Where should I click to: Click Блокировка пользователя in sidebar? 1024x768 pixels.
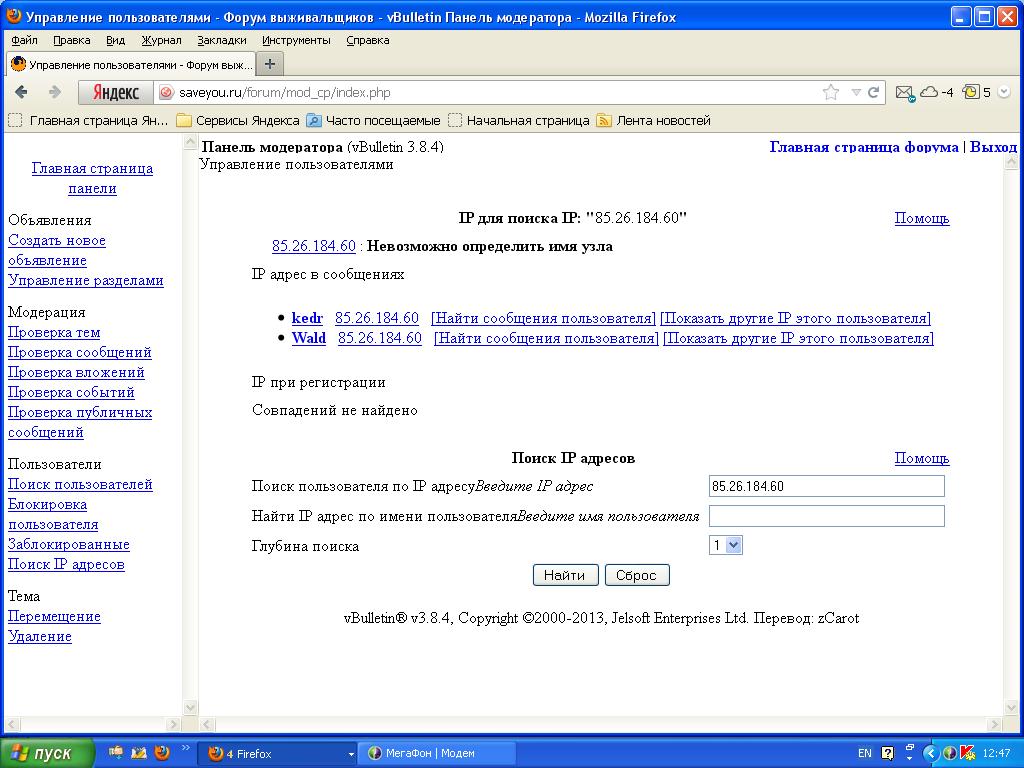click(x=53, y=514)
